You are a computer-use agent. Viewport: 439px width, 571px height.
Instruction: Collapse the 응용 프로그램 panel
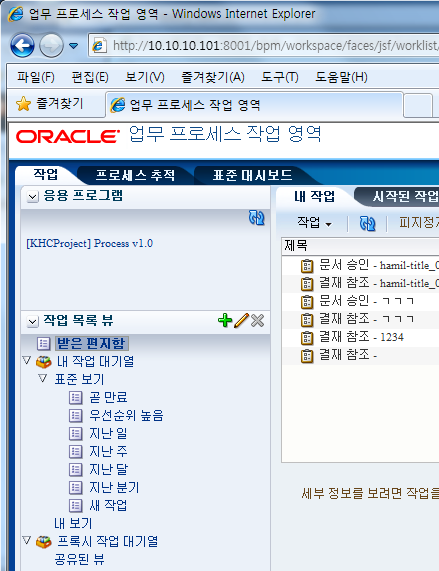click(x=33, y=197)
